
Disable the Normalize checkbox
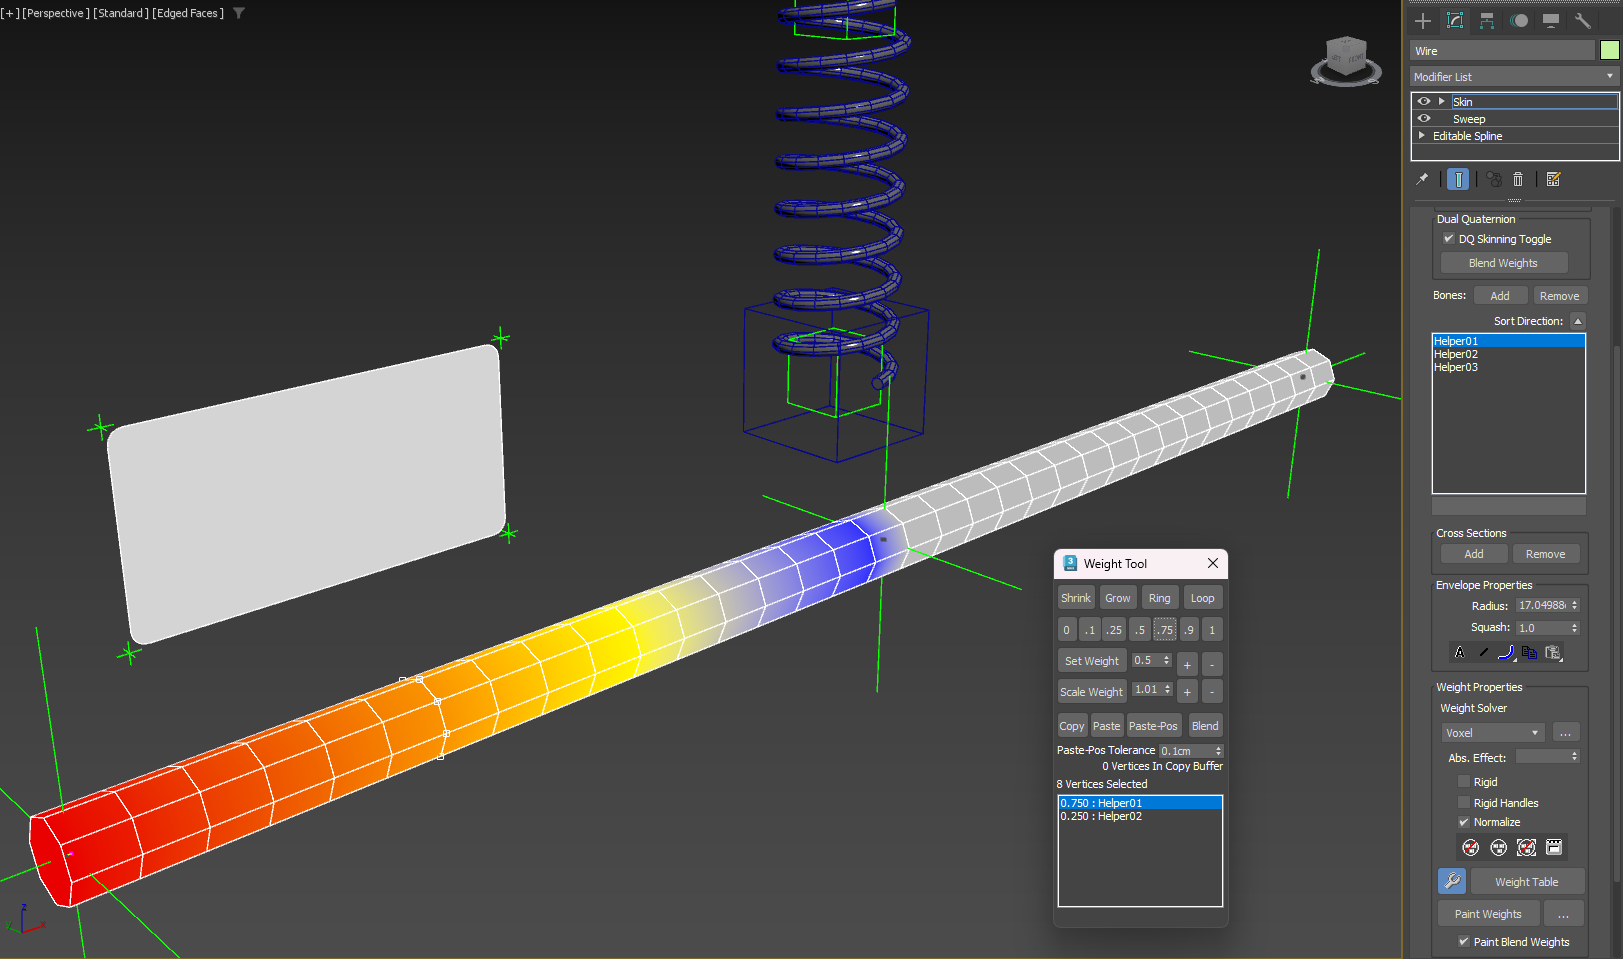(x=1464, y=822)
